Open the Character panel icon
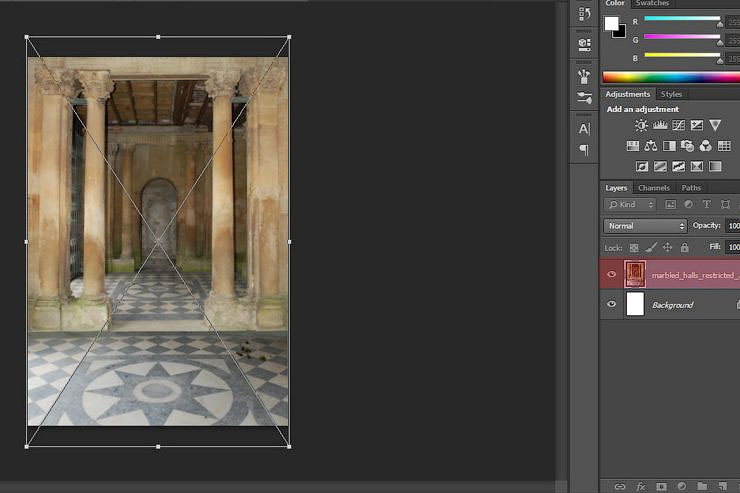The width and height of the screenshot is (740, 493). [584, 129]
